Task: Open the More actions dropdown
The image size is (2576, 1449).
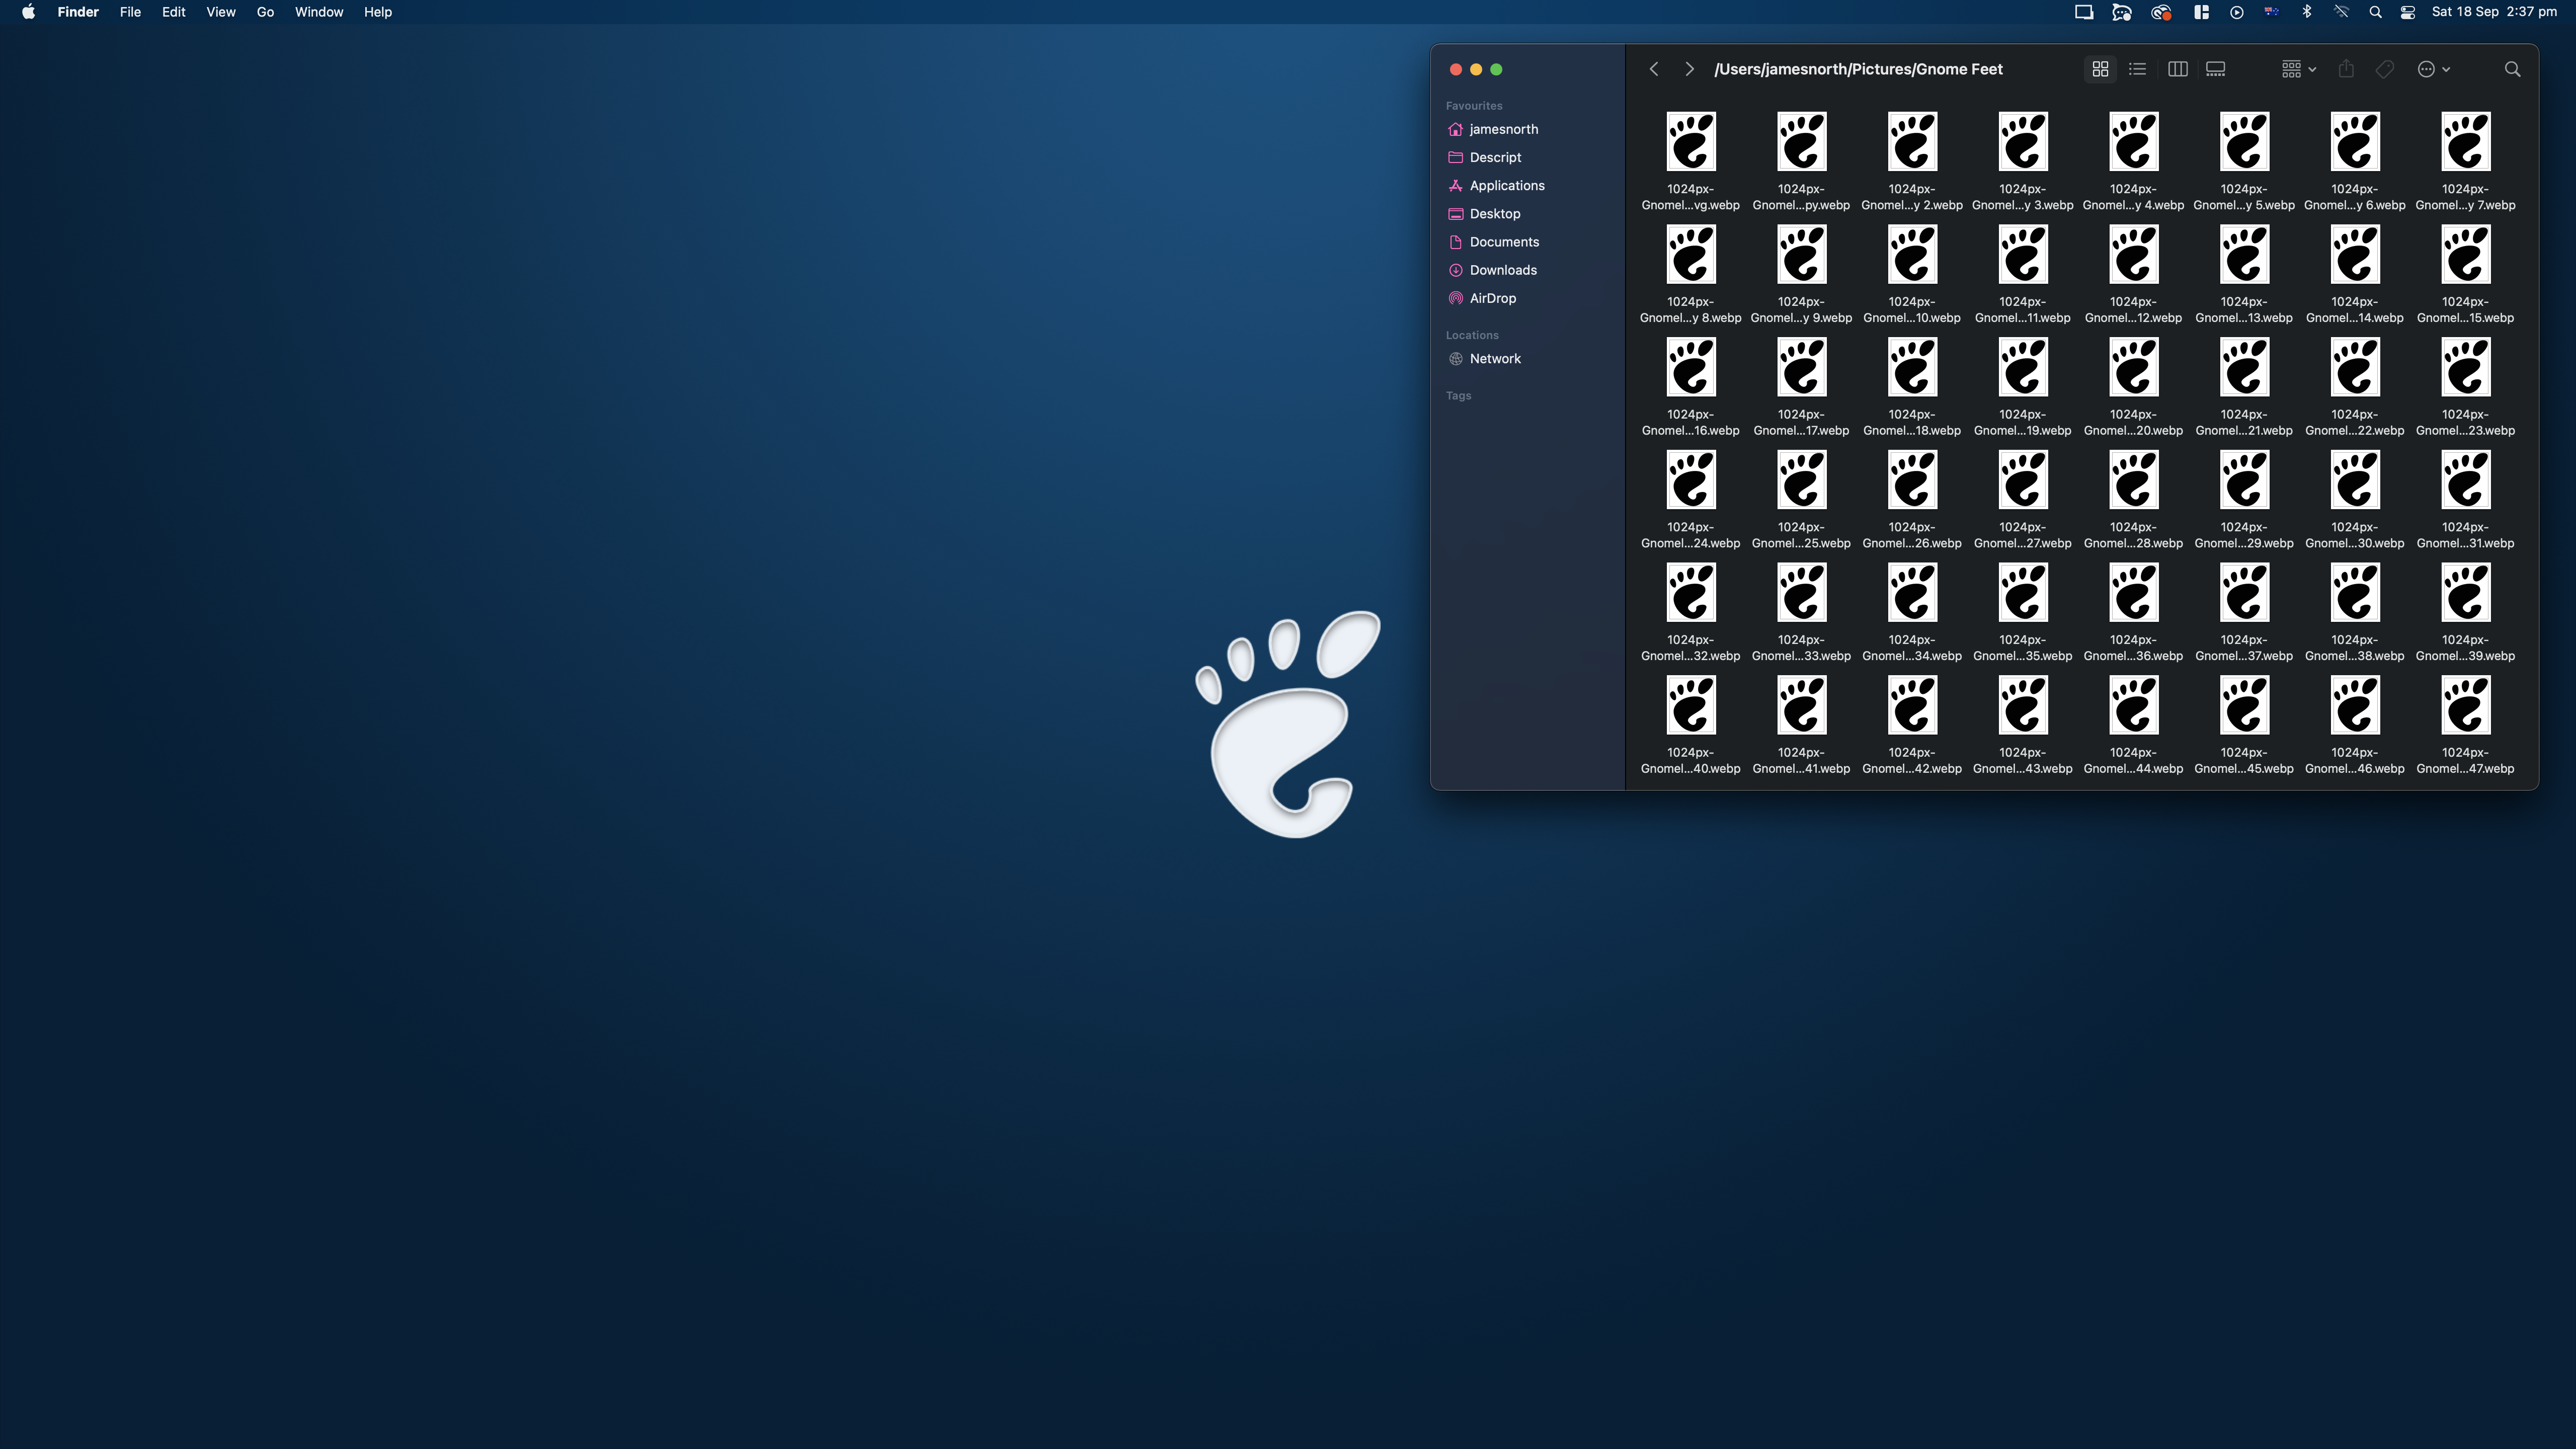Action: coord(2435,69)
